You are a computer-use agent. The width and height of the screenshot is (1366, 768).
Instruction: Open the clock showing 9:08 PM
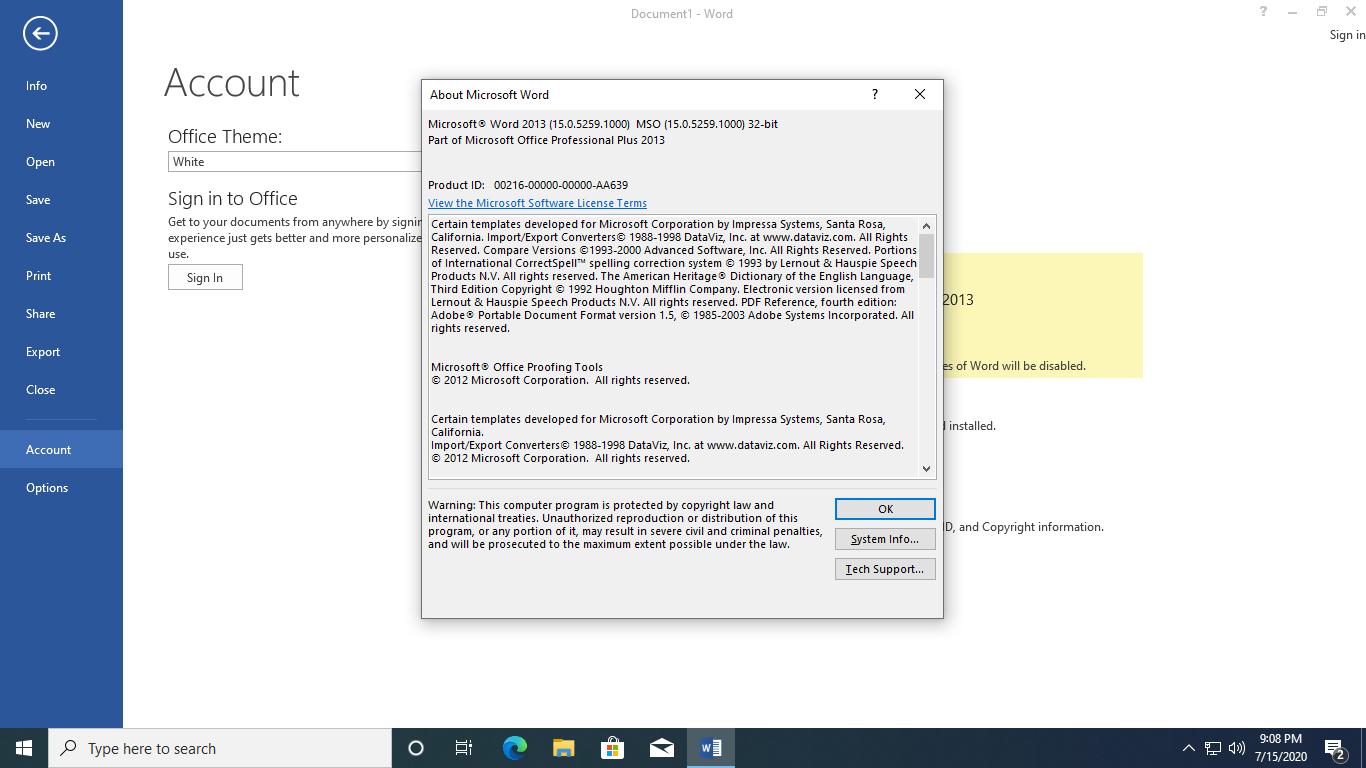1279,748
